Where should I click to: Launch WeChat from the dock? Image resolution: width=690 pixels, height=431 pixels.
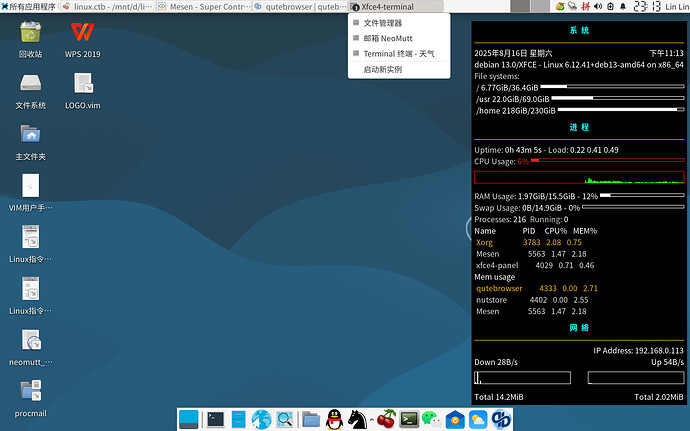(x=430, y=419)
